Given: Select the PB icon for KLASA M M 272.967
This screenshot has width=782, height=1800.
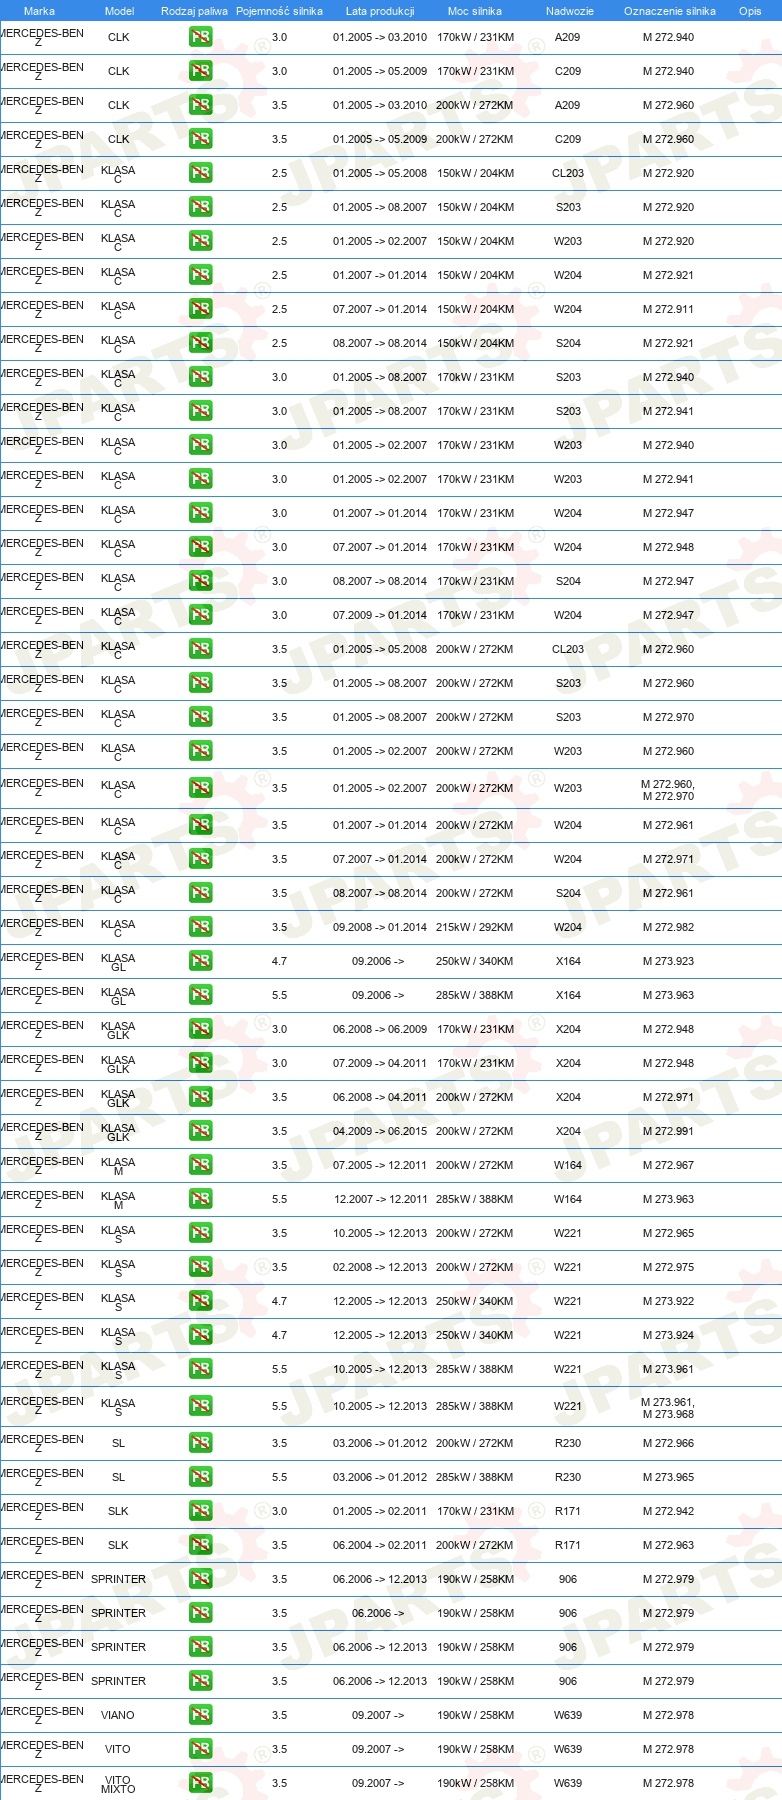Looking at the screenshot, I should [x=200, y=1166].
